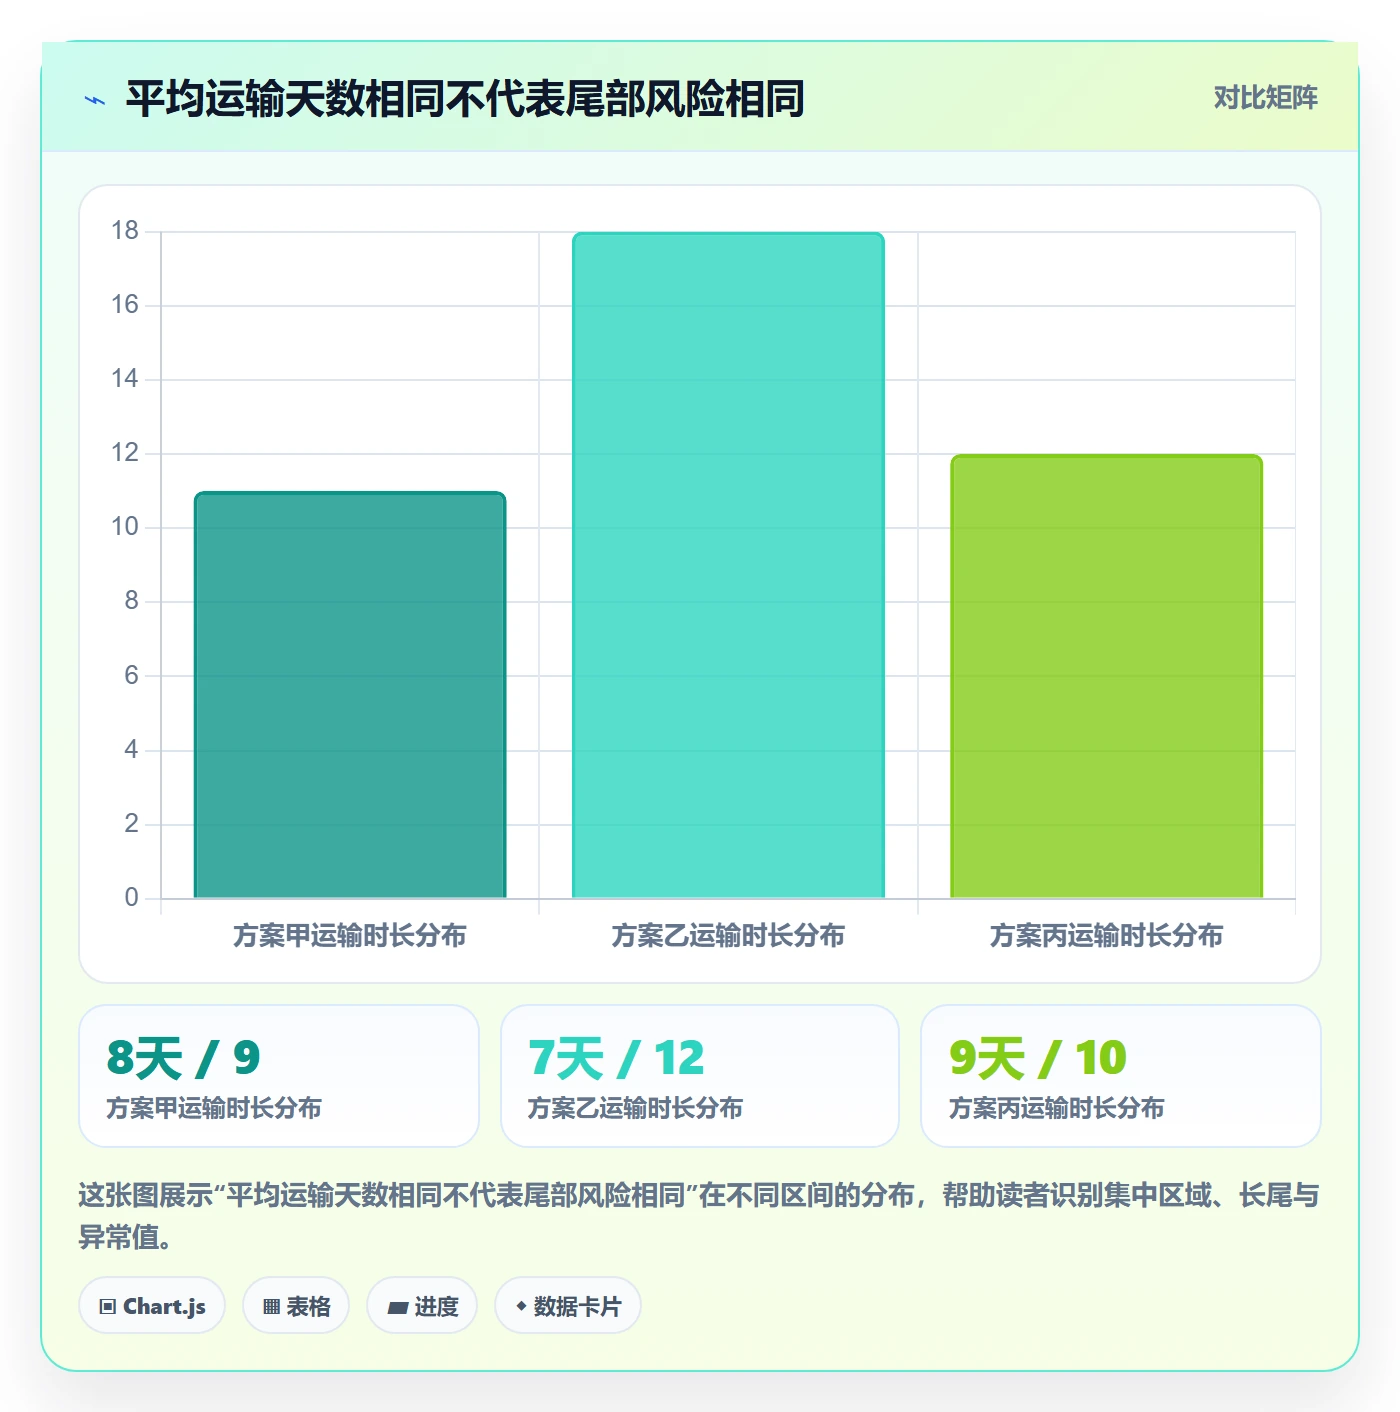Image resolution: width=1400 pixels, height=1412 pixels.
Task: Click the y-axis tick value 18
Action: pos(125,231)
